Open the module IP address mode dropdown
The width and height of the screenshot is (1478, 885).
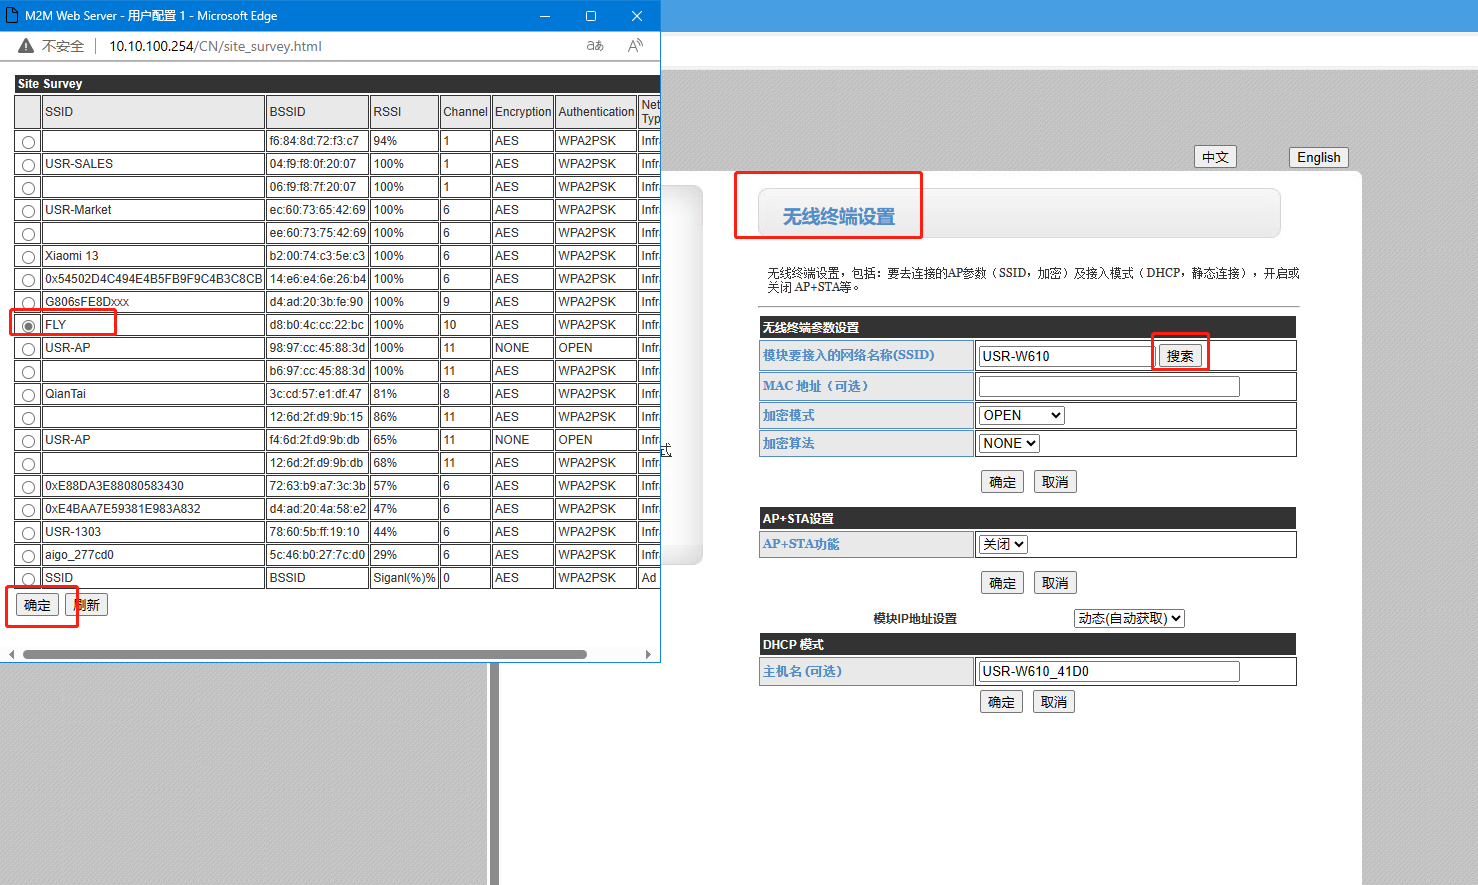pyautogui.click(x=1129, y=618)
